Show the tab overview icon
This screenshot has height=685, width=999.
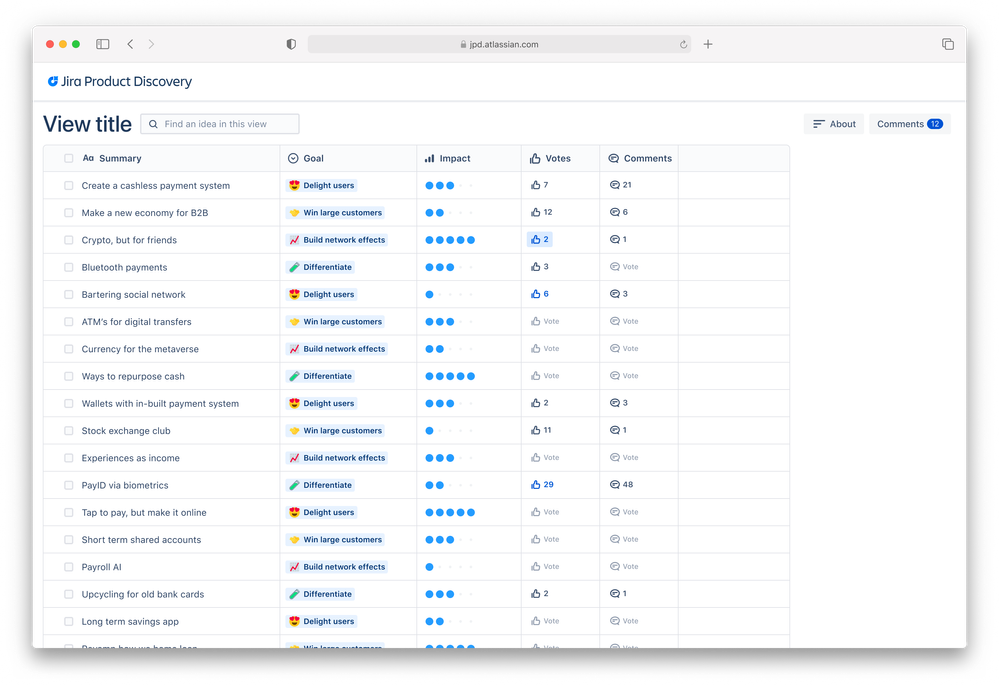click(x=948, y=44)
